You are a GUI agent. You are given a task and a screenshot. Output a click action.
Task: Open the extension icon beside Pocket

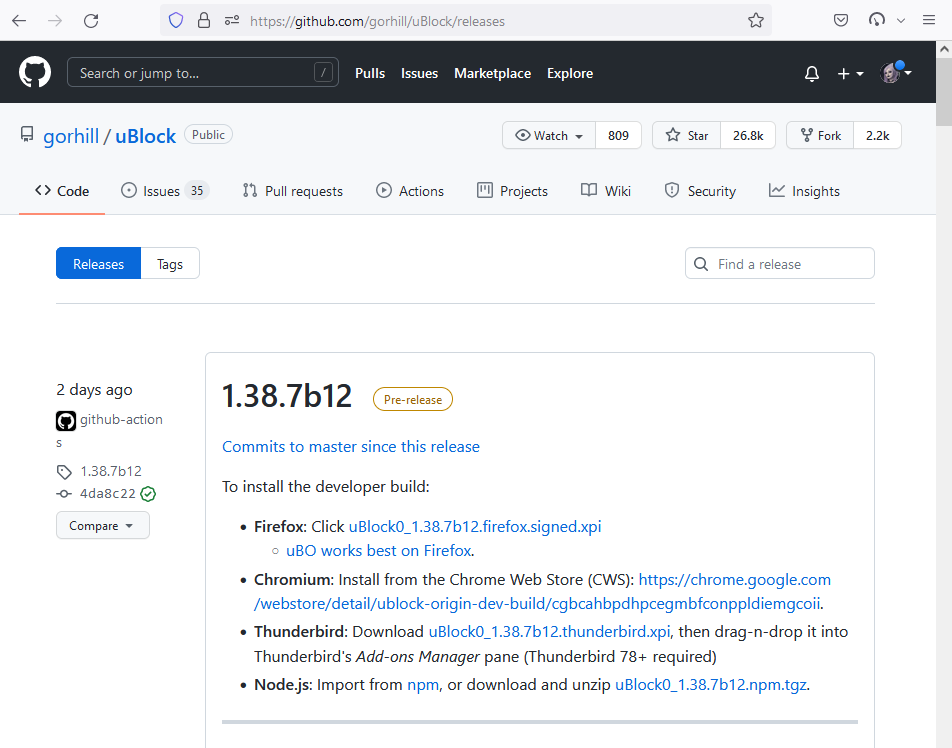point(877,20)
